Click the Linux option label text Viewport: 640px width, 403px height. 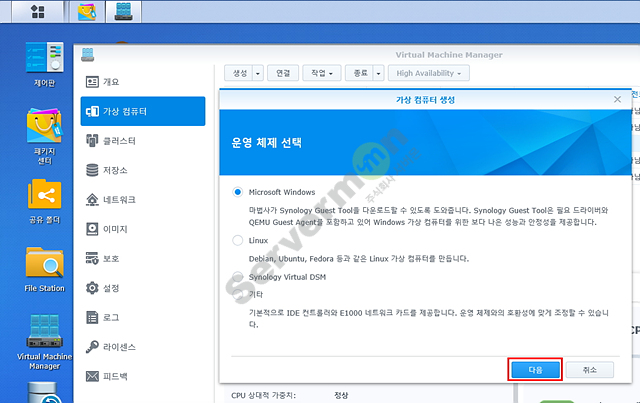258,240
